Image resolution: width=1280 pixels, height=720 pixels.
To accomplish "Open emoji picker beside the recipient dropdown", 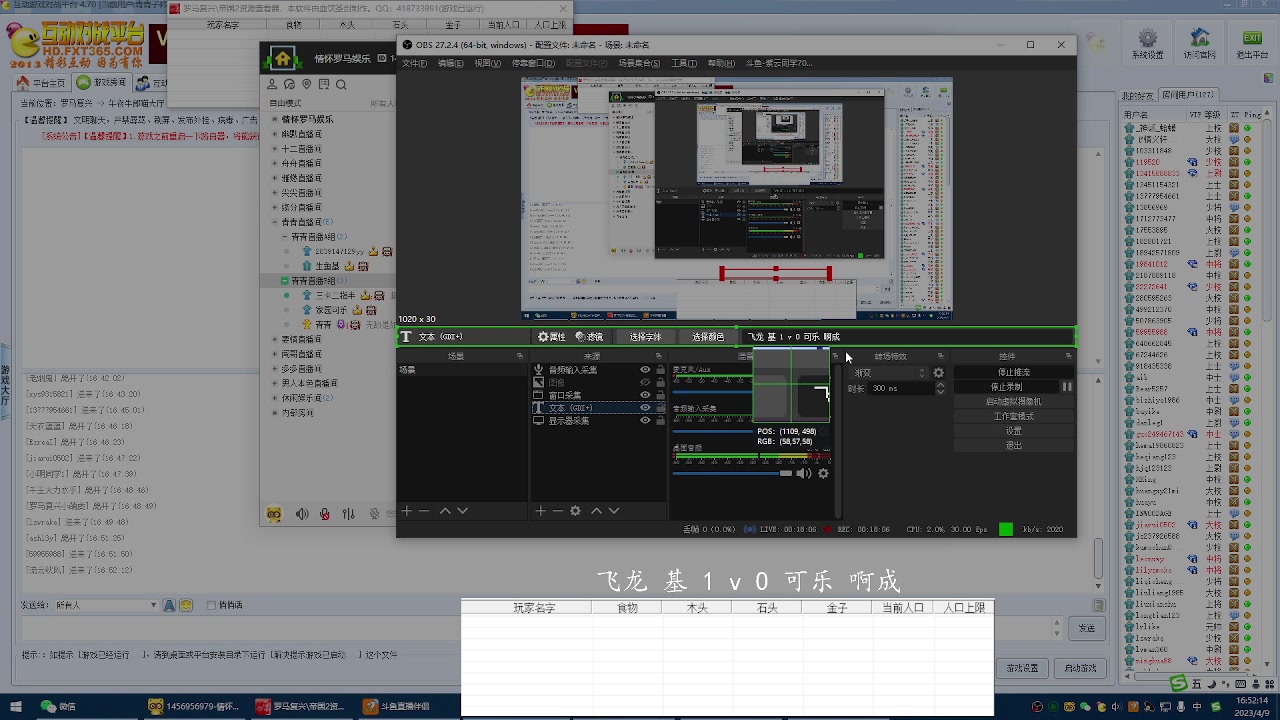I will click(185, 605).
